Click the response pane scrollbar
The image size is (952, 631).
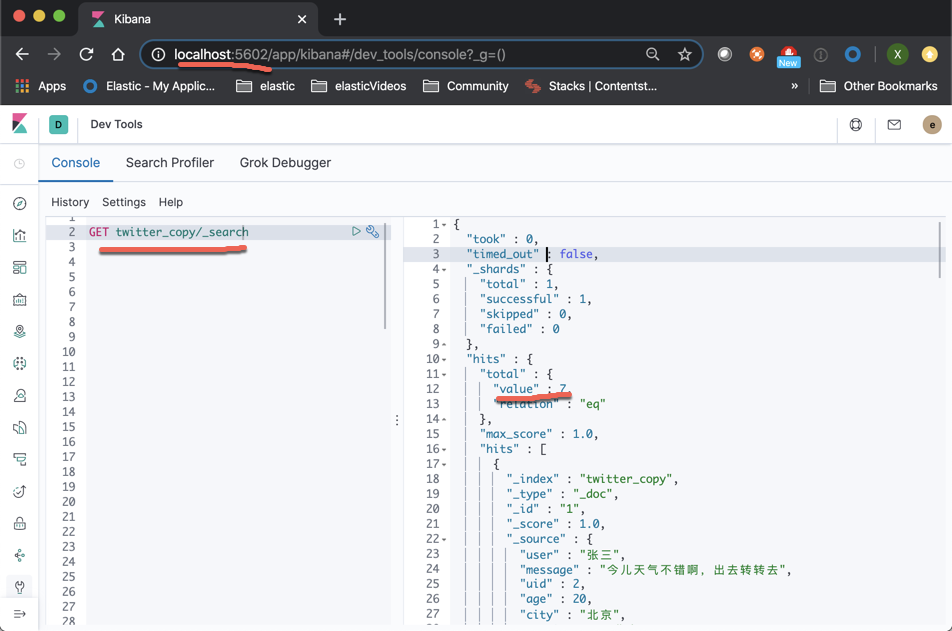940,250
